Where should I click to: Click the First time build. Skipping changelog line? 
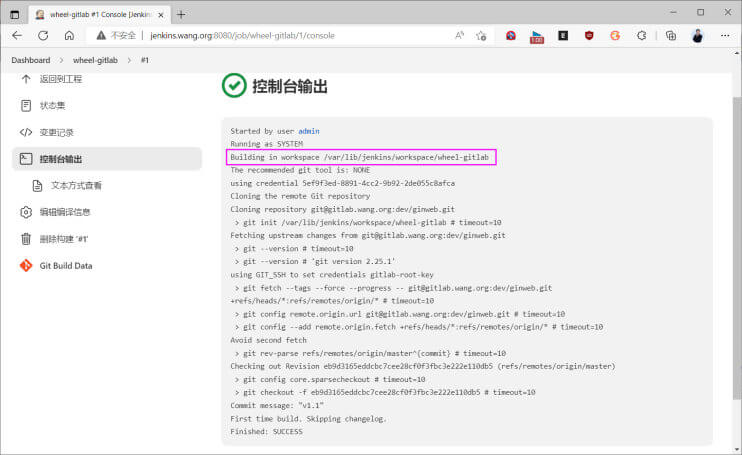pos(309,419)
